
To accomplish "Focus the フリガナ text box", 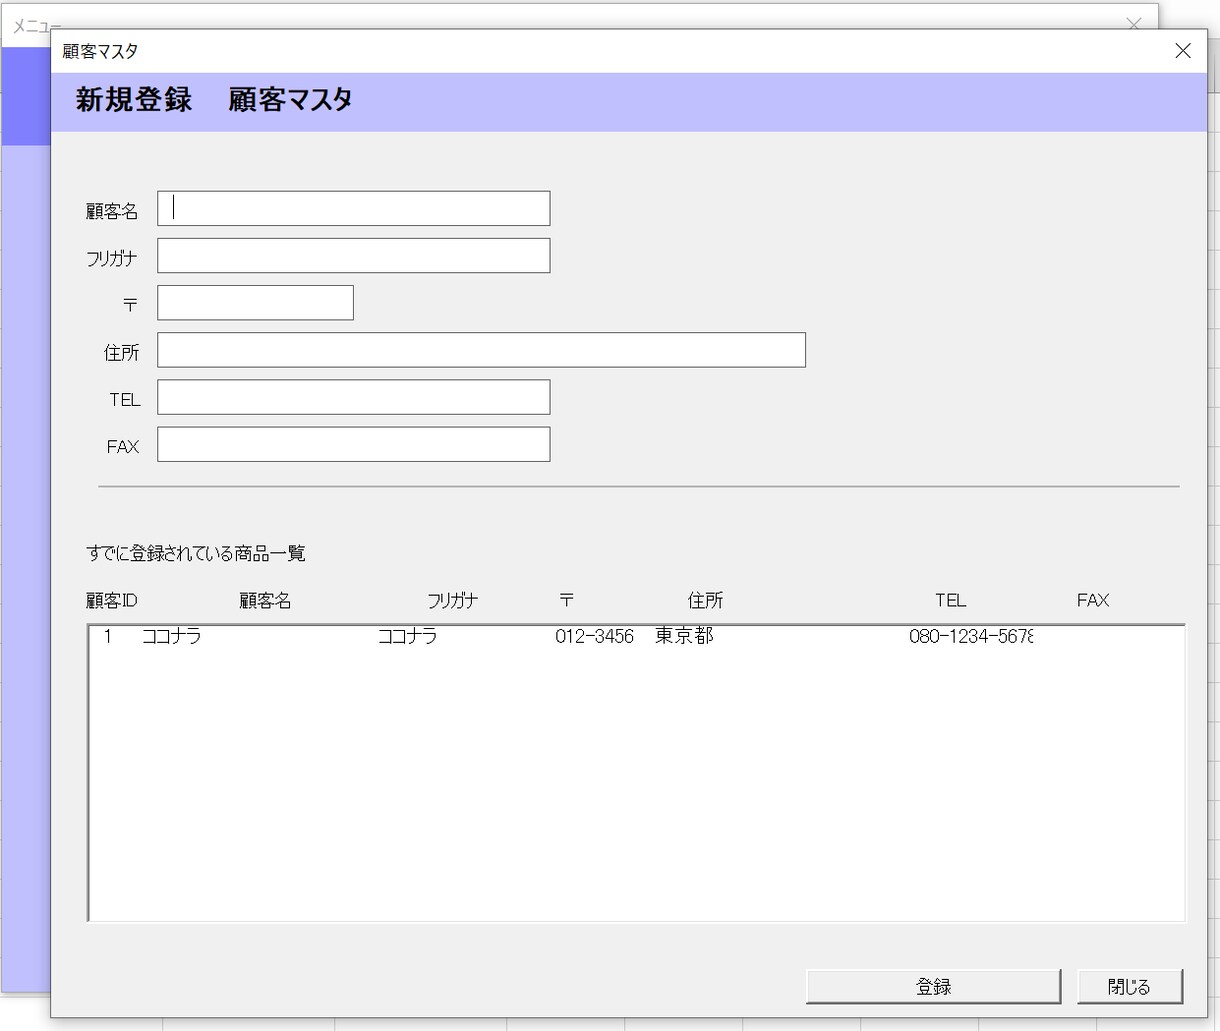I will coord(353,255).
